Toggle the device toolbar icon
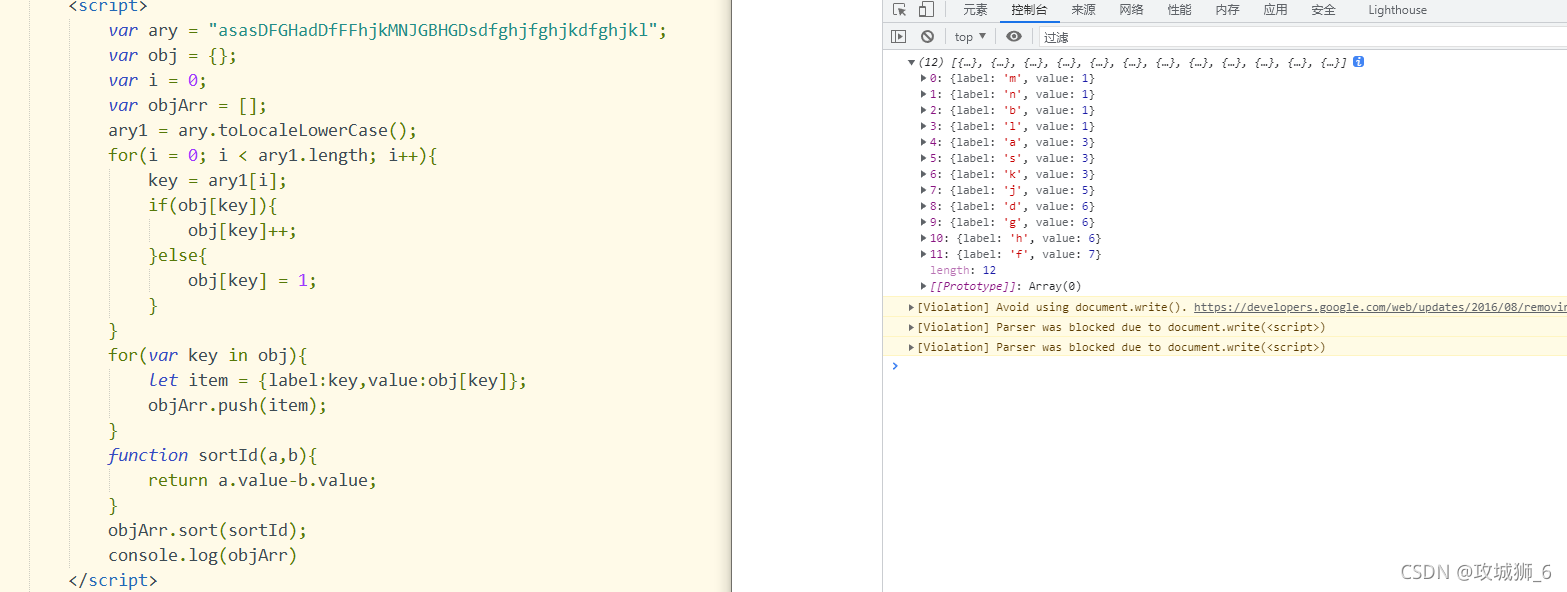Viewport: 1567px width, 592px height. click(x=926, y=10)
